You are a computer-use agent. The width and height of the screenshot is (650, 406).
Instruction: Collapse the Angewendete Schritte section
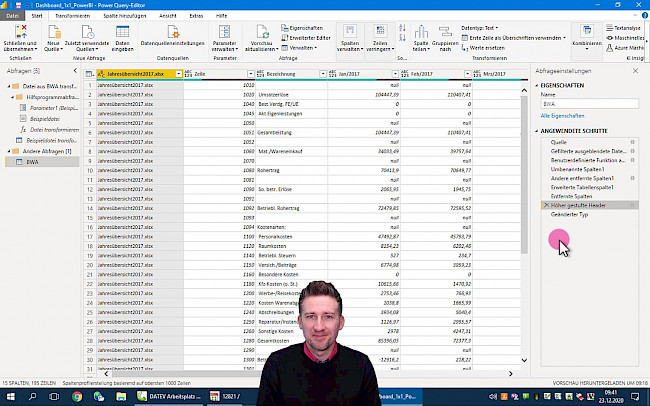click(x=536, y=130)
